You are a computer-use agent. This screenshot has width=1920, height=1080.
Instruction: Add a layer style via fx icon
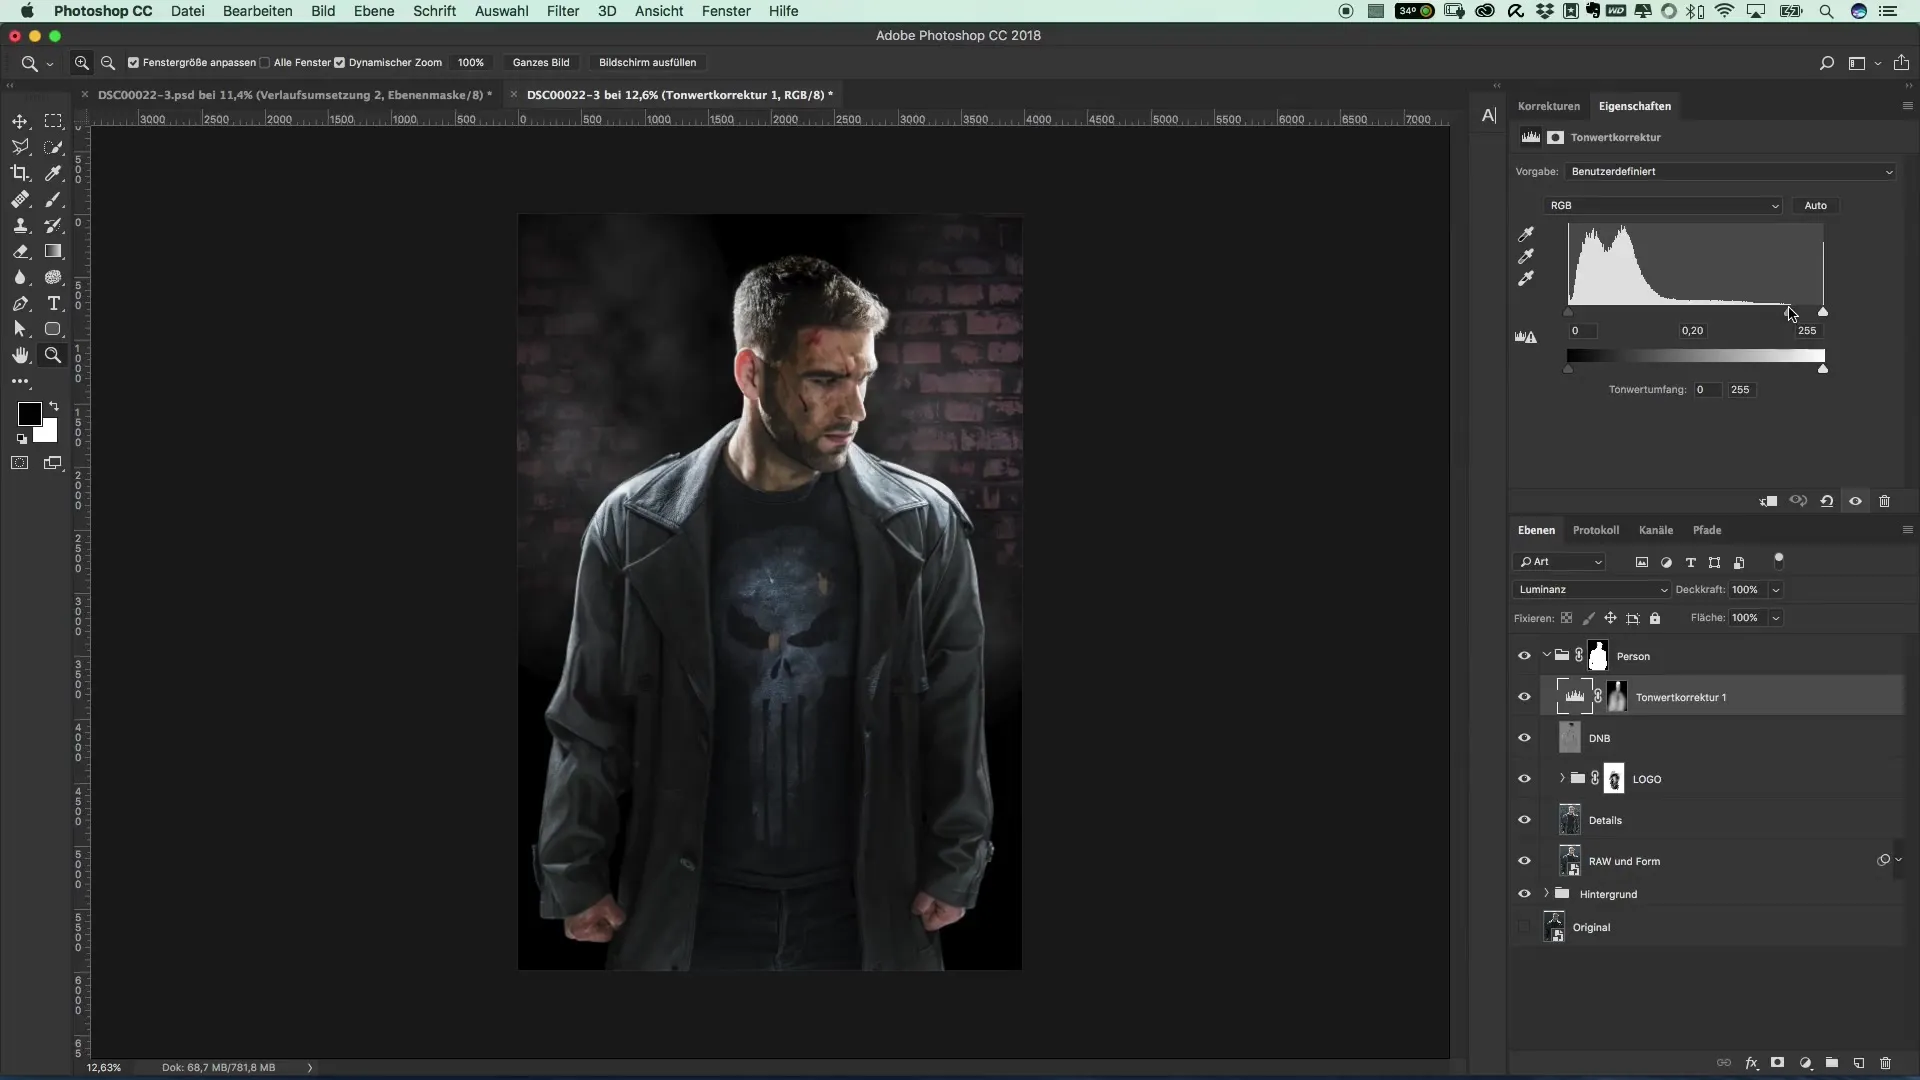(1751, 1063)
